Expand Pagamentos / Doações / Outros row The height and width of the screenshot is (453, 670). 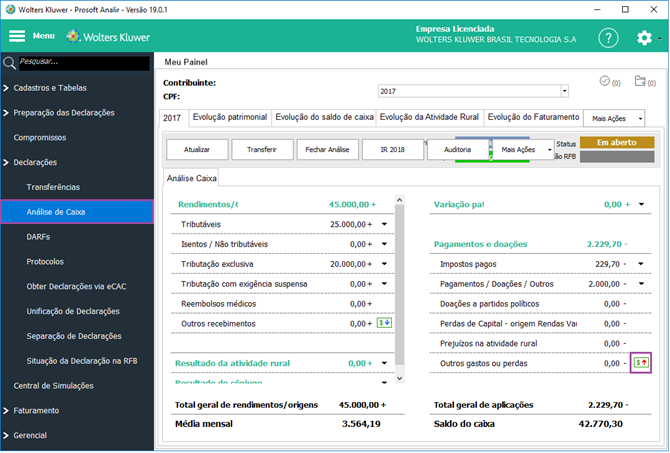tap(641, 284)
